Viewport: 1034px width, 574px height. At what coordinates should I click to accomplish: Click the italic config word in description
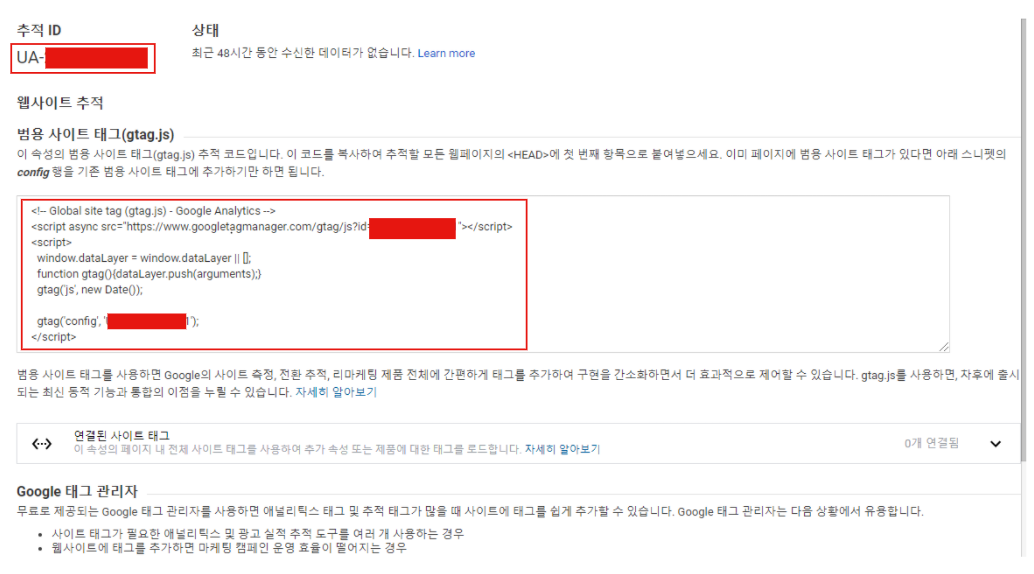pyautogui.click(x=33, y=172)
